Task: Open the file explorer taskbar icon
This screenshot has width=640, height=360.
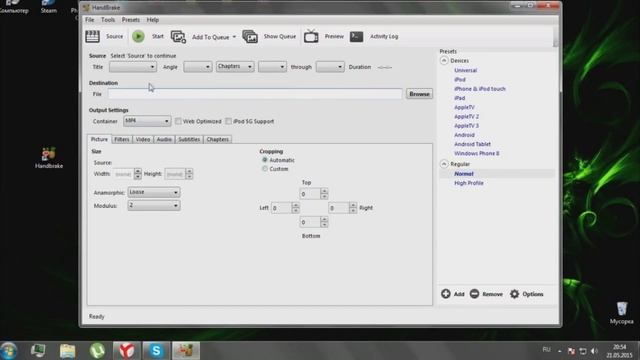Action: 68,351
